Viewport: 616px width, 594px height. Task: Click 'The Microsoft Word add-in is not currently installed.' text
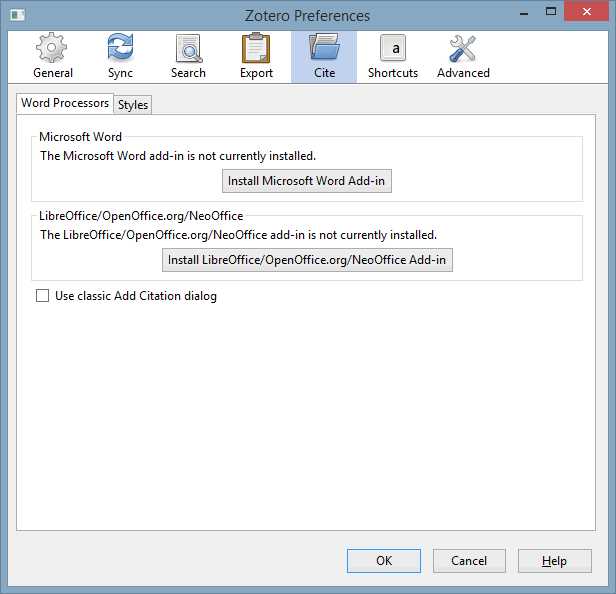point(178,156)
